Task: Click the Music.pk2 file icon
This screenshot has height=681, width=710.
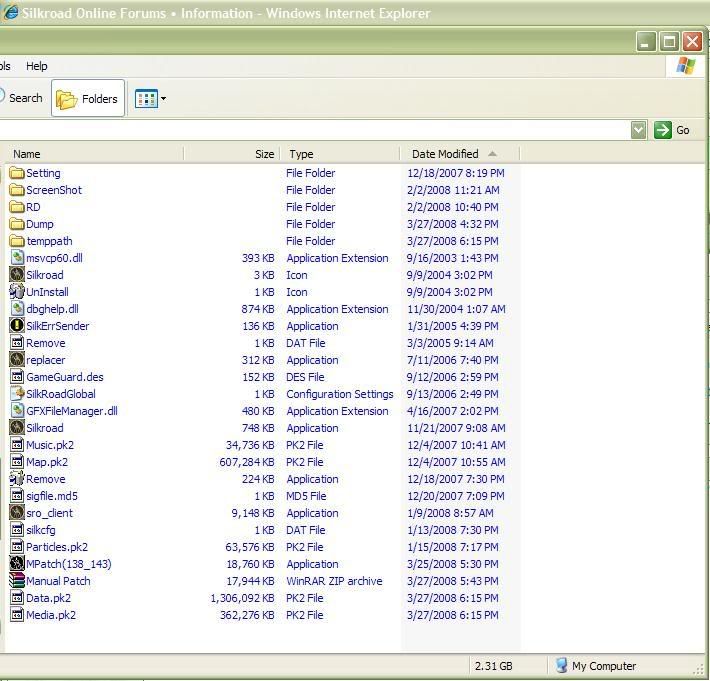Action: pos(17,445)
